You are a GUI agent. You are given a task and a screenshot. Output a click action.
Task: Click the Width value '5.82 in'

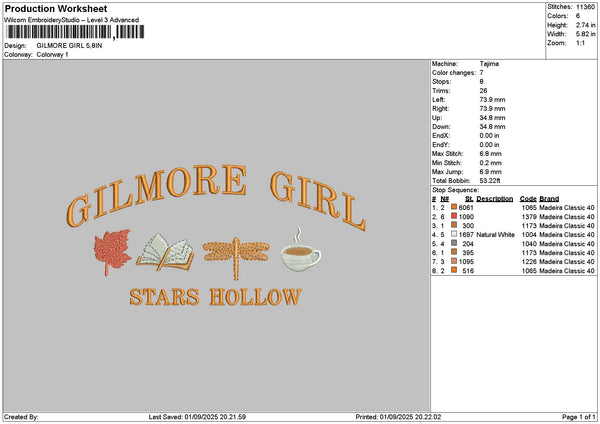coord(585,34)
